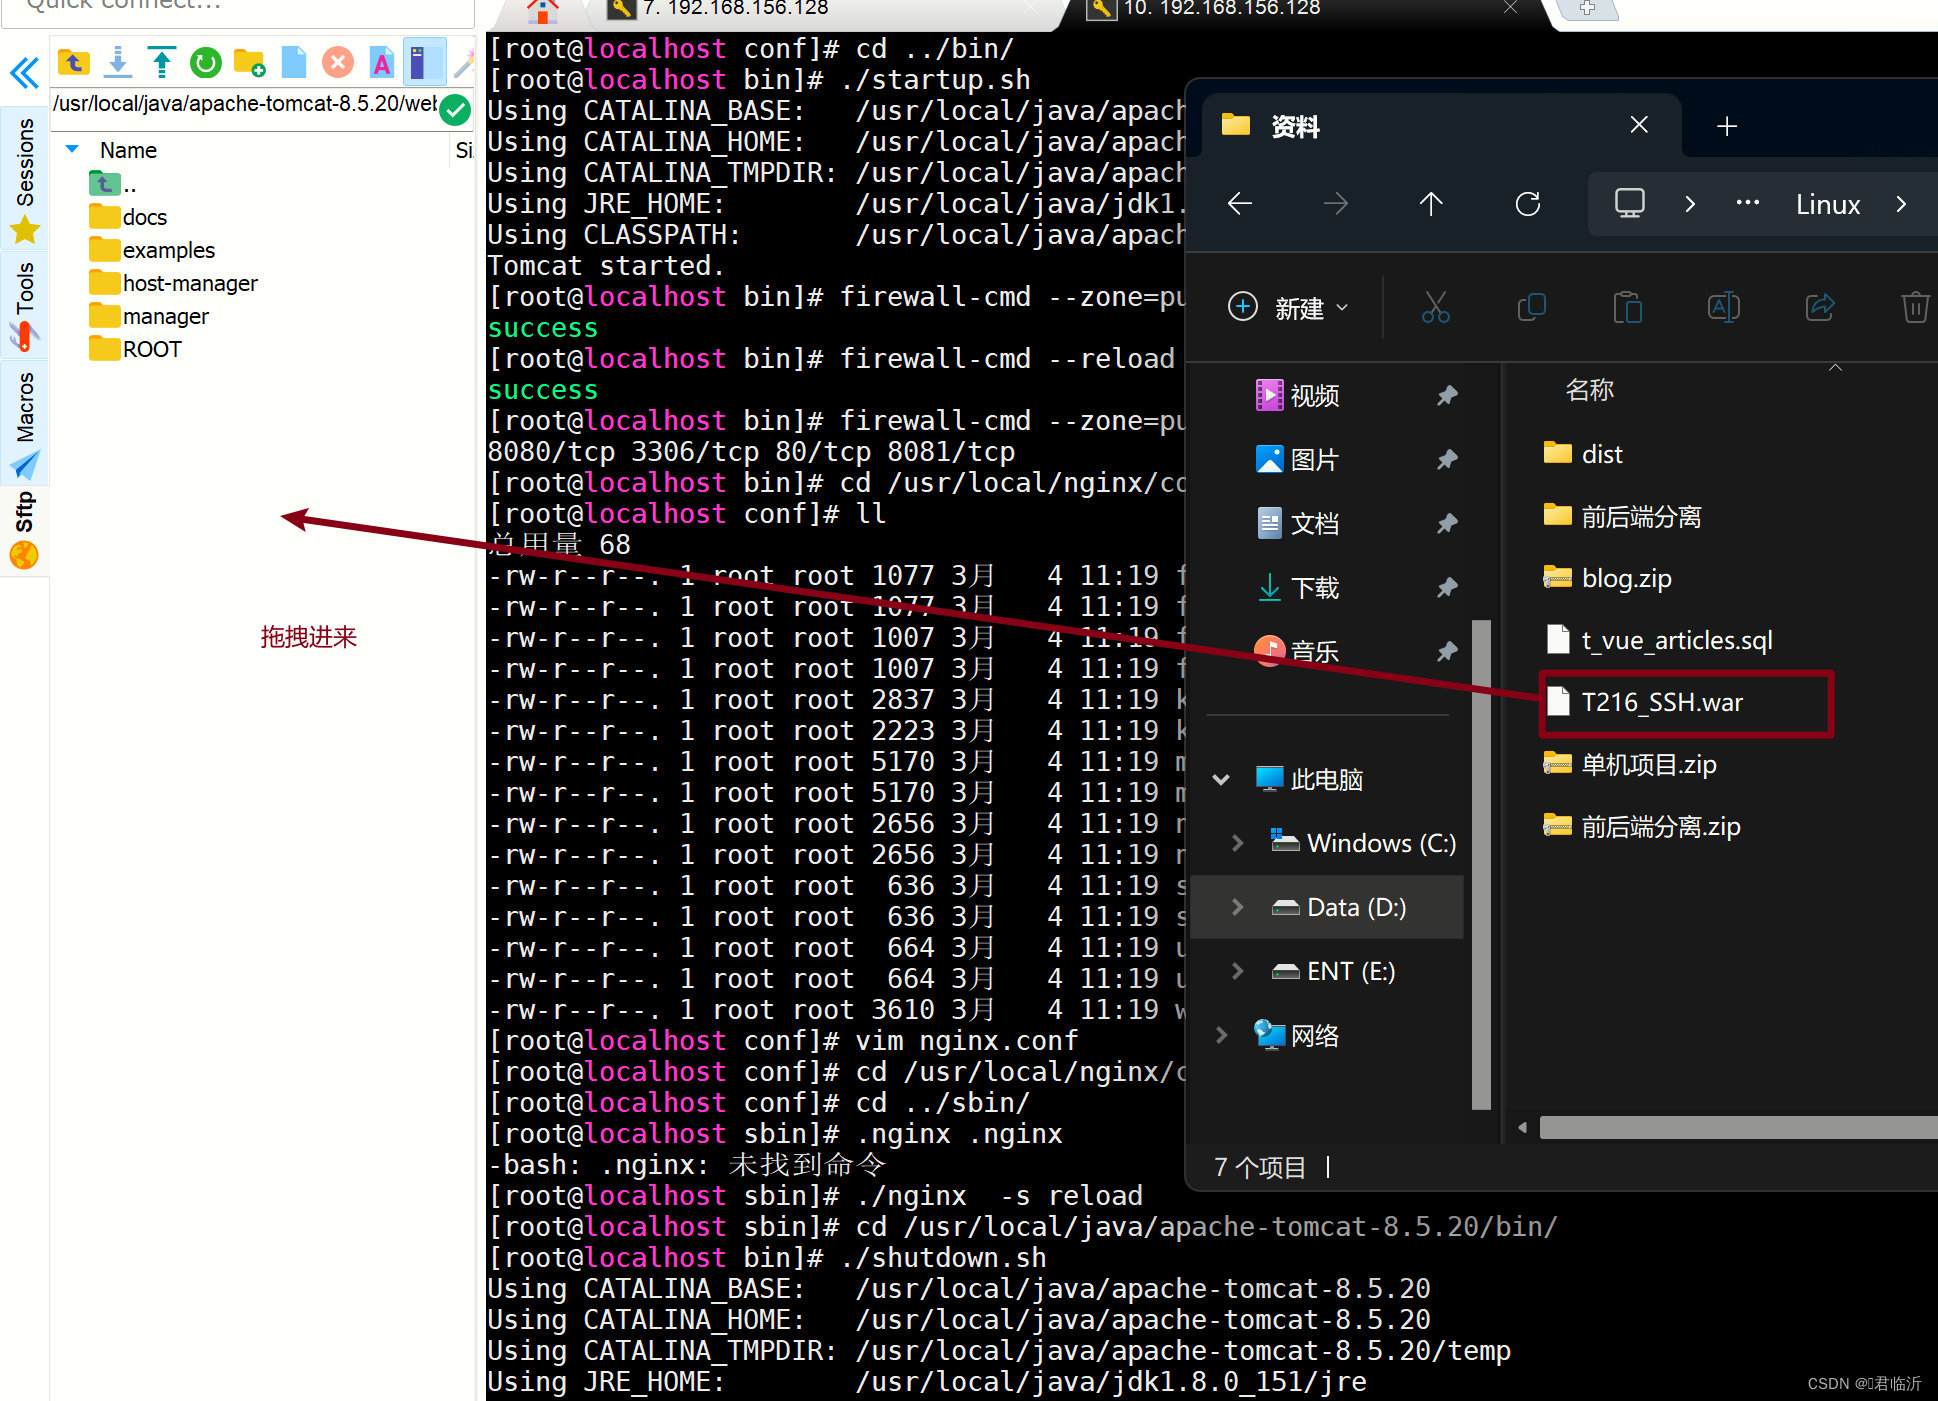Collapse the 此电脑 tree node
1938x1401 pixels.
pyautogui.click(x=1221, y=779)
